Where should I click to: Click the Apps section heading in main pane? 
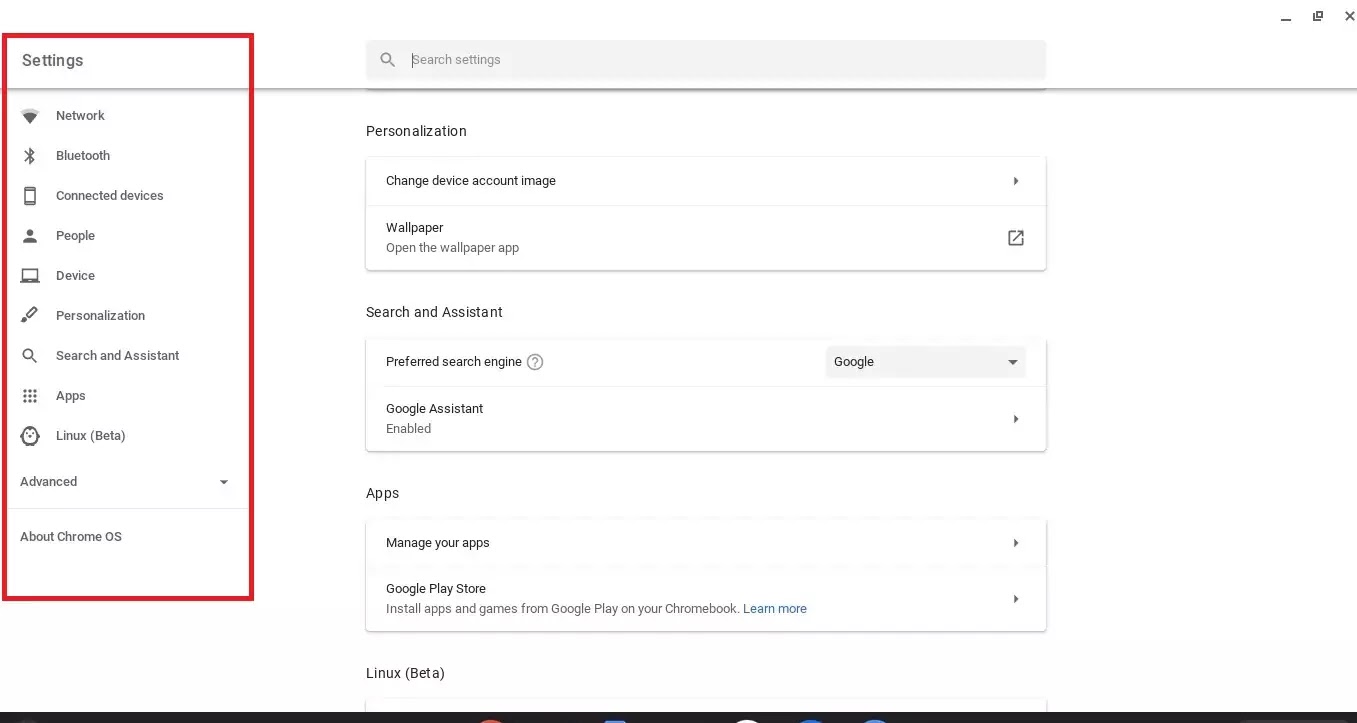(x=382, y=493)
